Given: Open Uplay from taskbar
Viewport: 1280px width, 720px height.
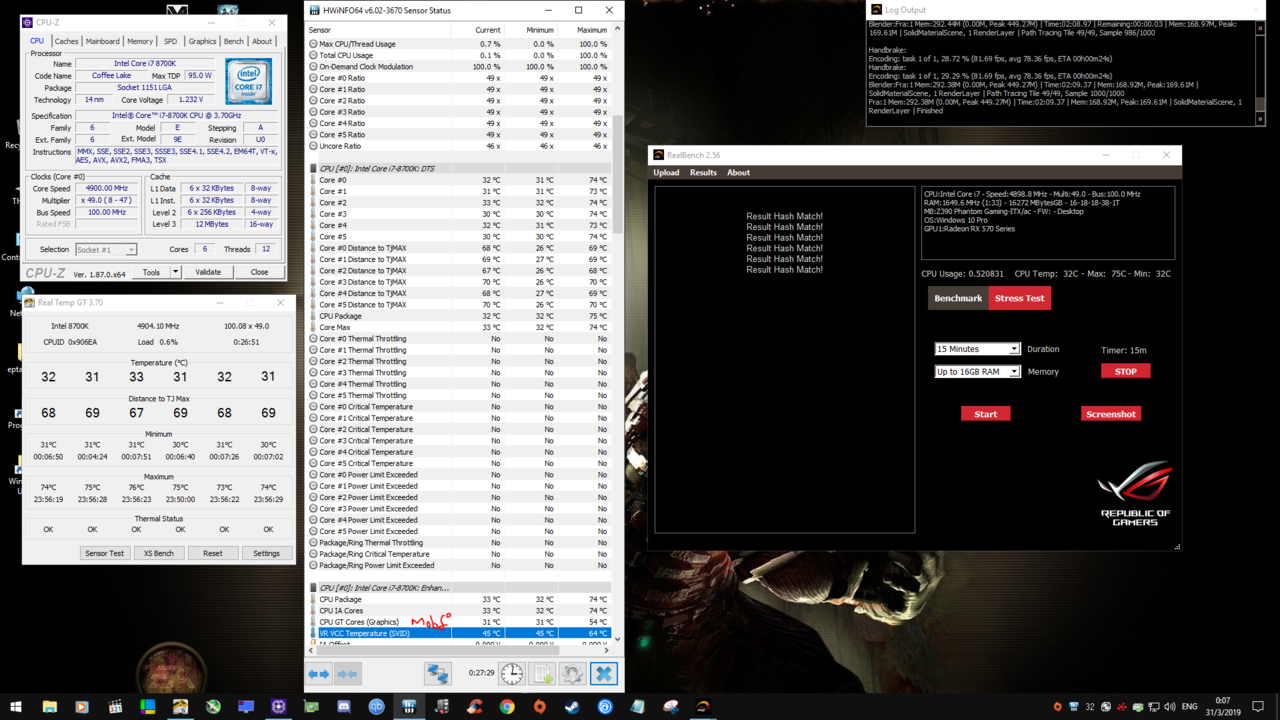Looking at the screenshot, I should tap(605, 707).
